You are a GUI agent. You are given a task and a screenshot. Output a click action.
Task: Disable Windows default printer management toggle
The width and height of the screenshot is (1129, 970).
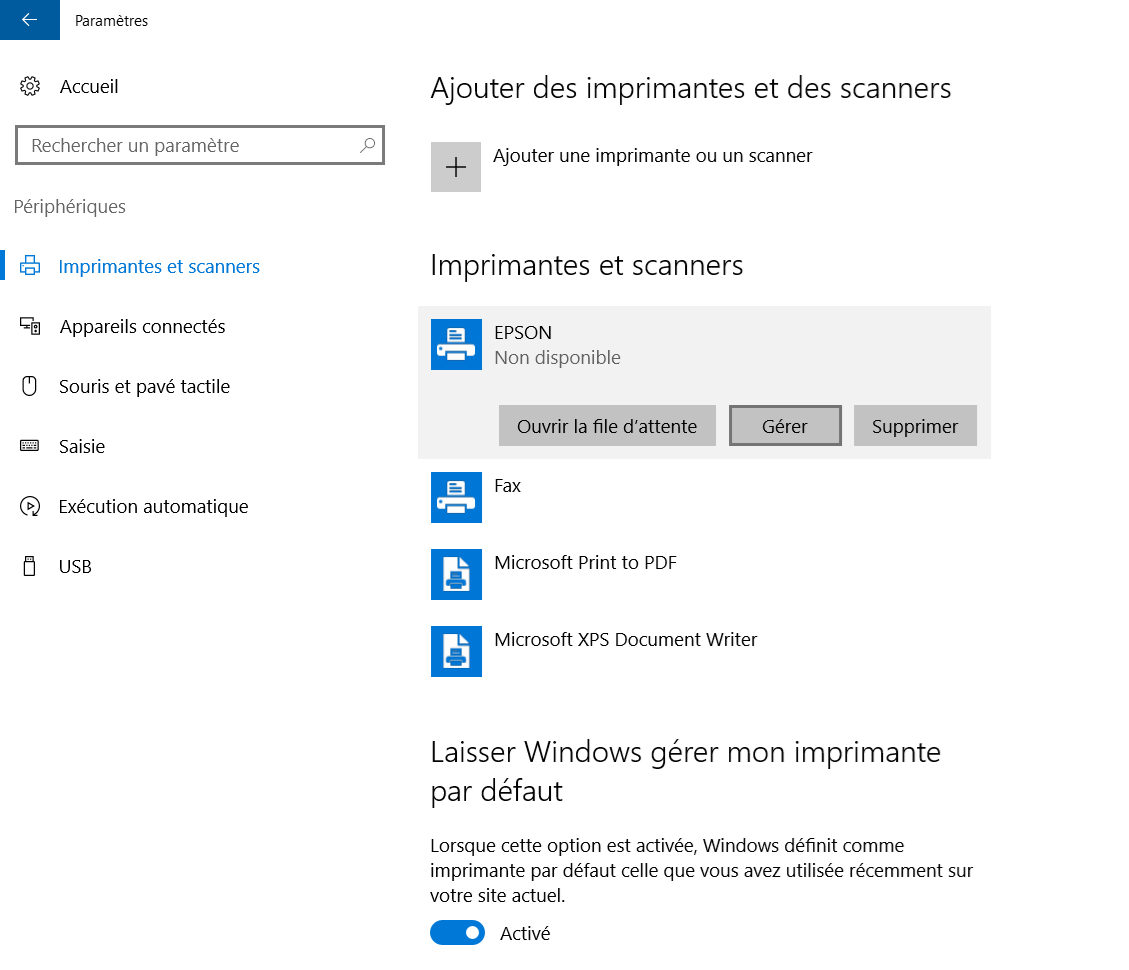click(457, 933)
